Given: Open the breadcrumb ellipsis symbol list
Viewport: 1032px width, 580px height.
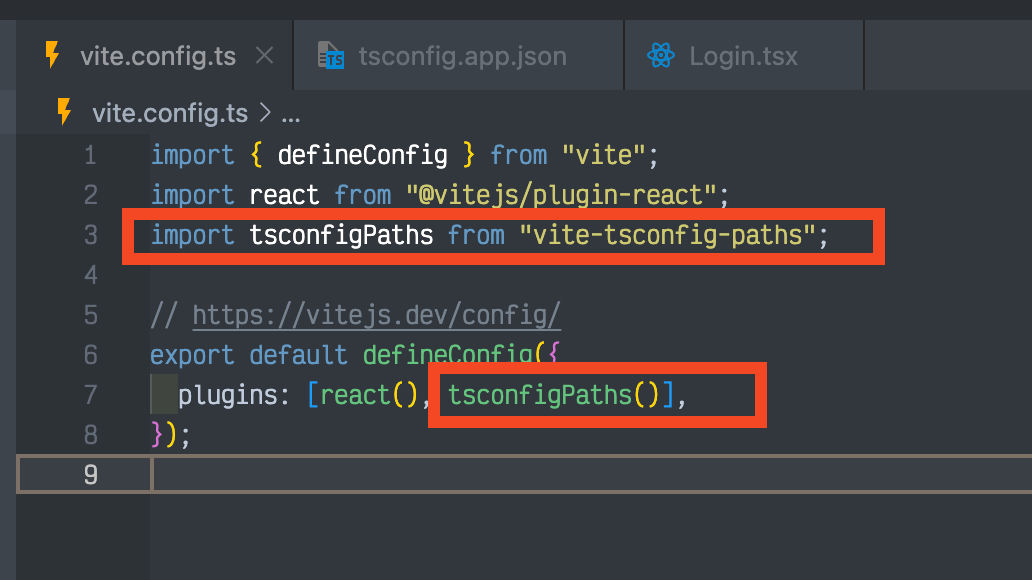Looking at the screenshot, I should click(x=290, y=117).
